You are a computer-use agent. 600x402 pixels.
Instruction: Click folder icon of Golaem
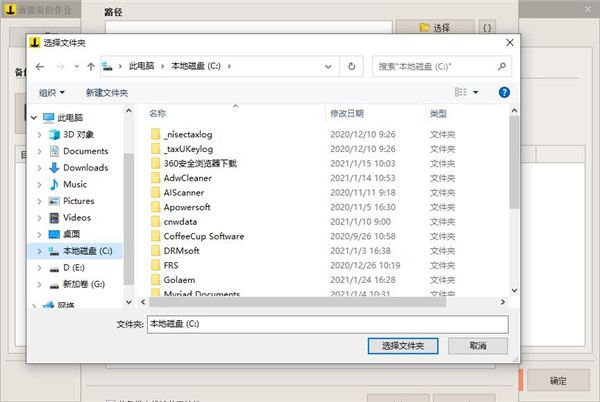click(x=155, y=280)
